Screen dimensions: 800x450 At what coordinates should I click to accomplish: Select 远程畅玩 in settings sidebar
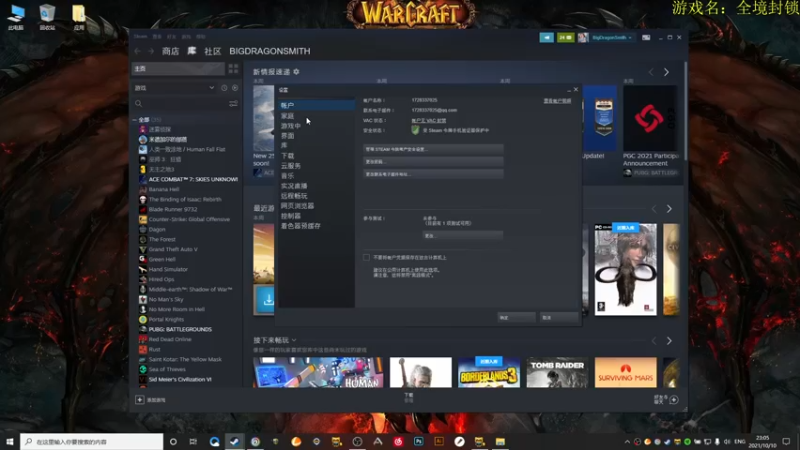(x=294, y=196)
